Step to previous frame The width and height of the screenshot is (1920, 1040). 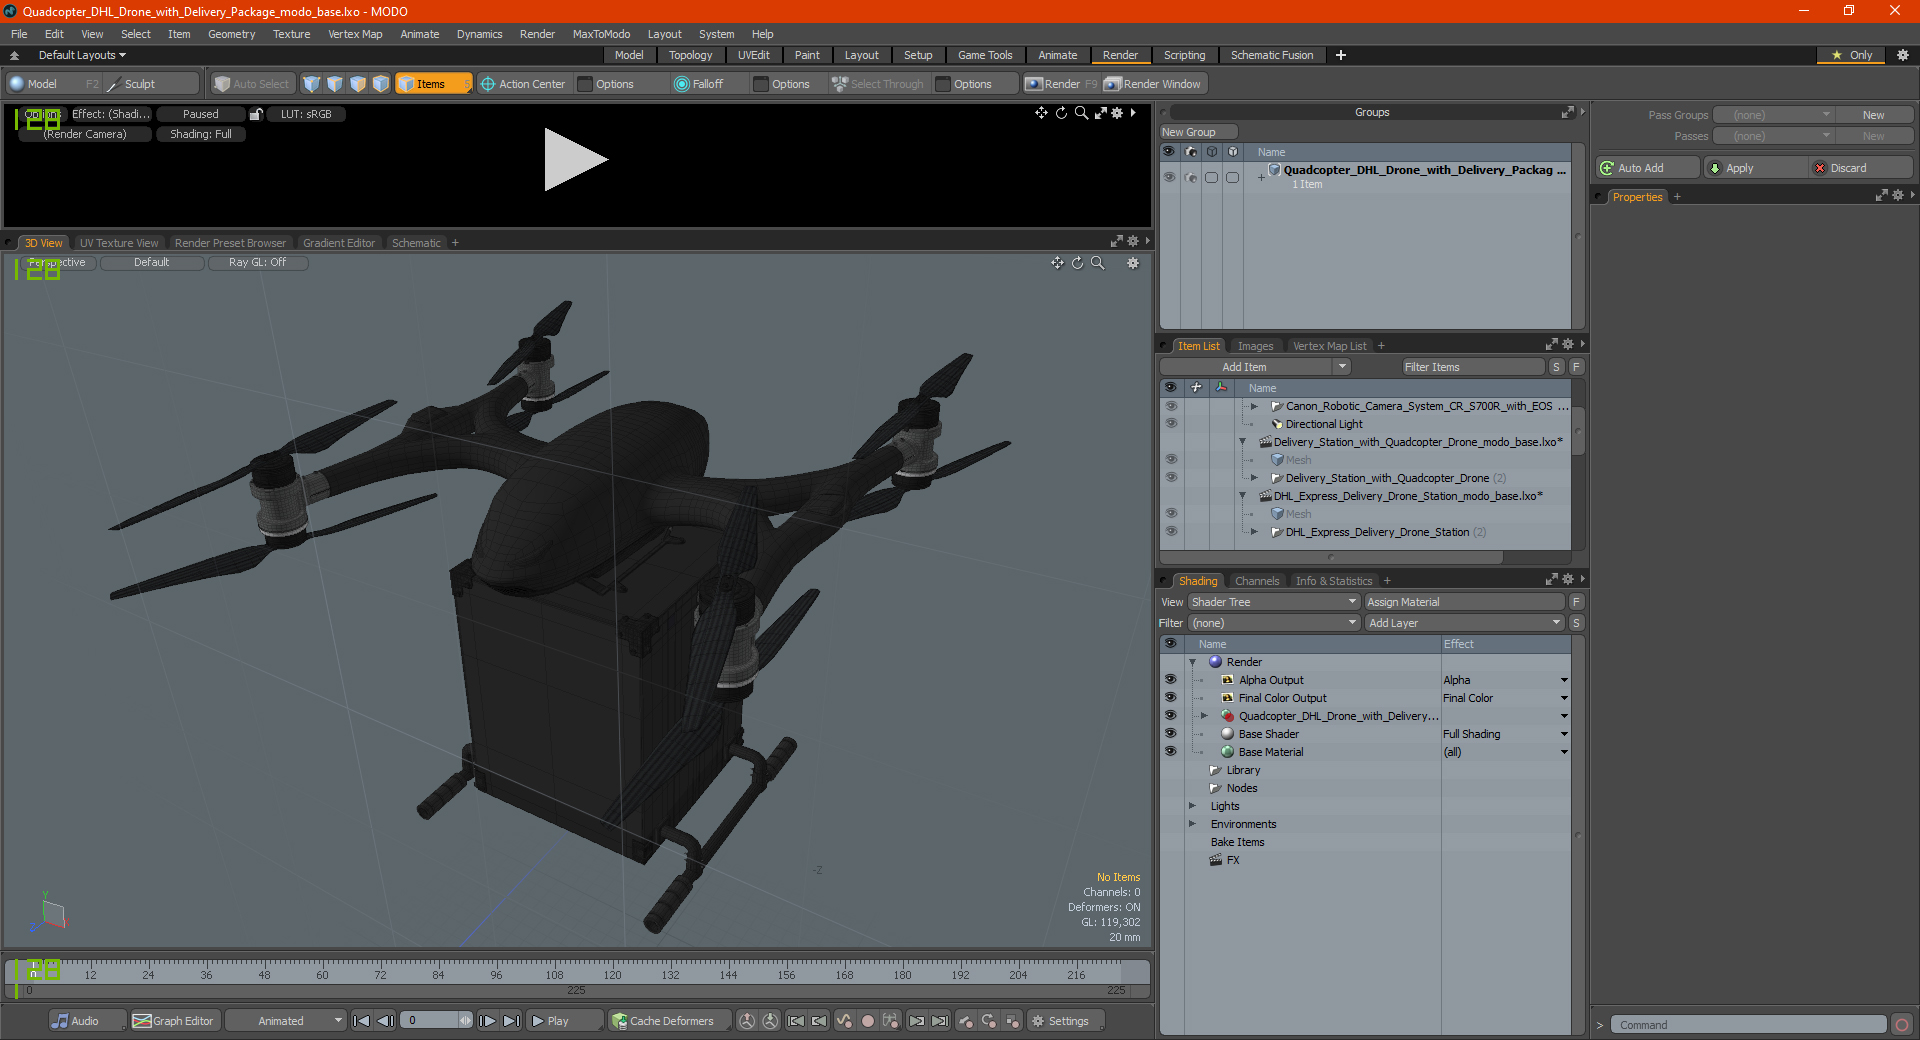385,1021
